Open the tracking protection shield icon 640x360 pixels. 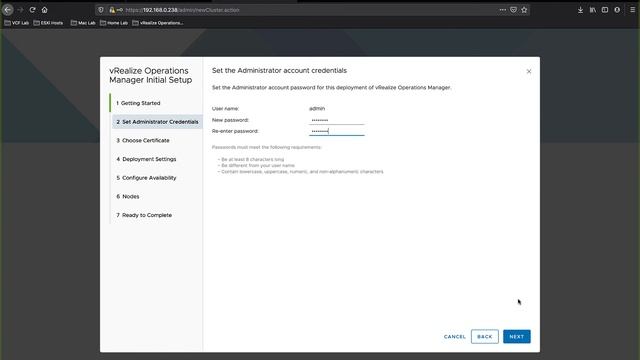(x=101, y=10)
